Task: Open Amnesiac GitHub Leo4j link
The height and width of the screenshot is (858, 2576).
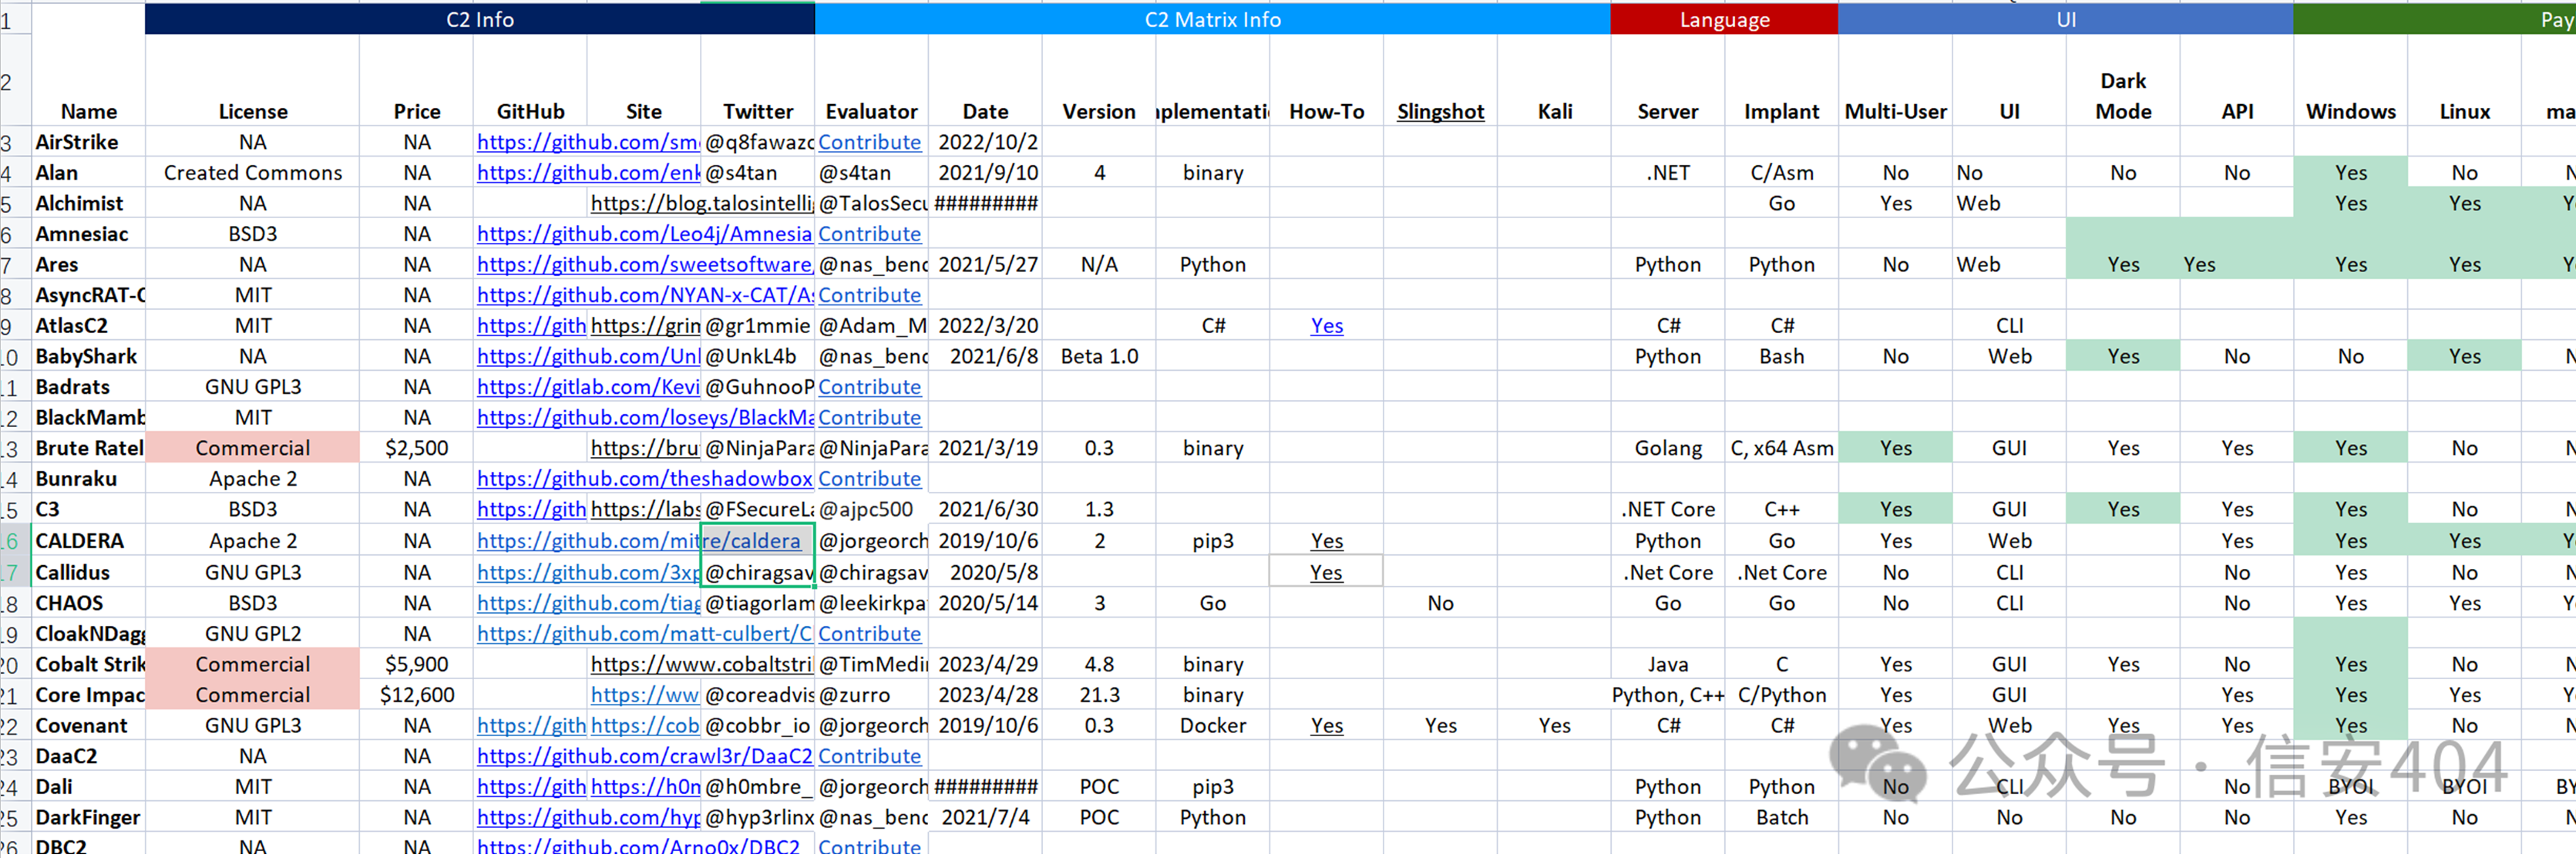Action: pyautogui.click(x=644, y=234)
